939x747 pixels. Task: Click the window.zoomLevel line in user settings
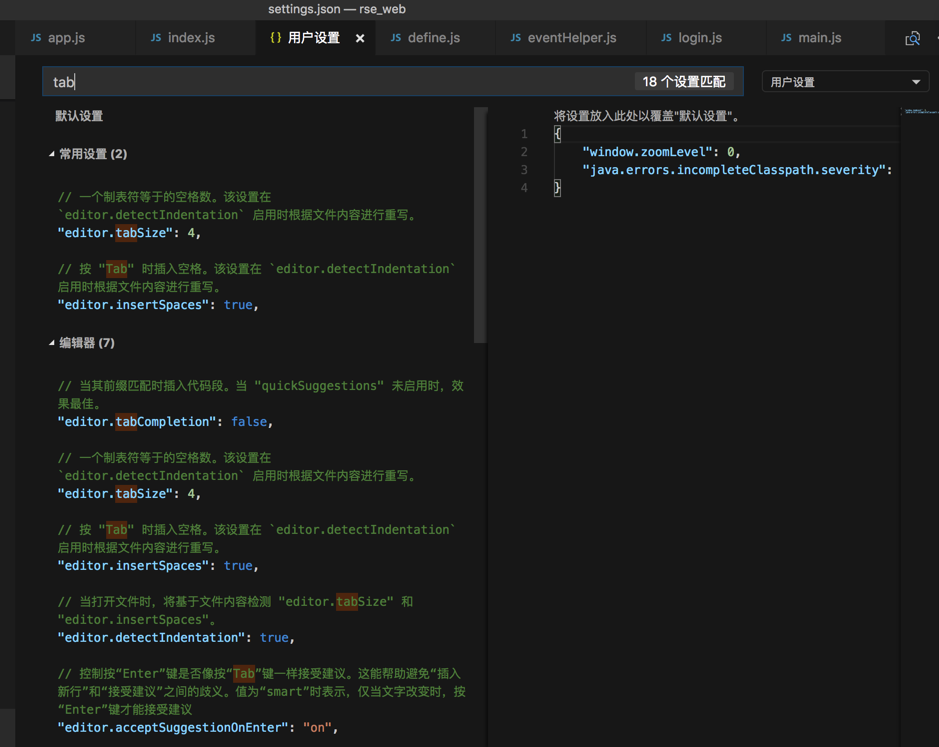[x=661, y=152]
